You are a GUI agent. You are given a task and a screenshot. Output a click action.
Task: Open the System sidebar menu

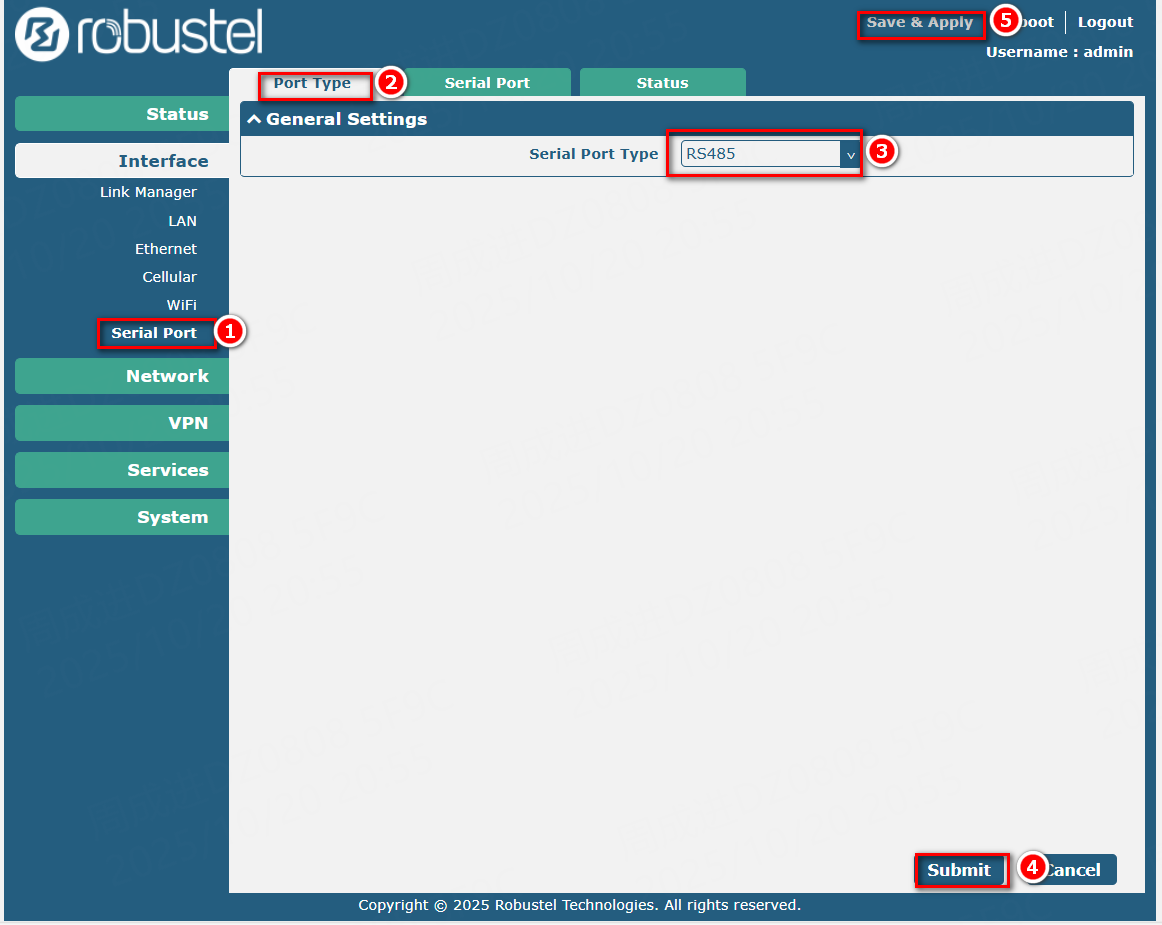122,517
